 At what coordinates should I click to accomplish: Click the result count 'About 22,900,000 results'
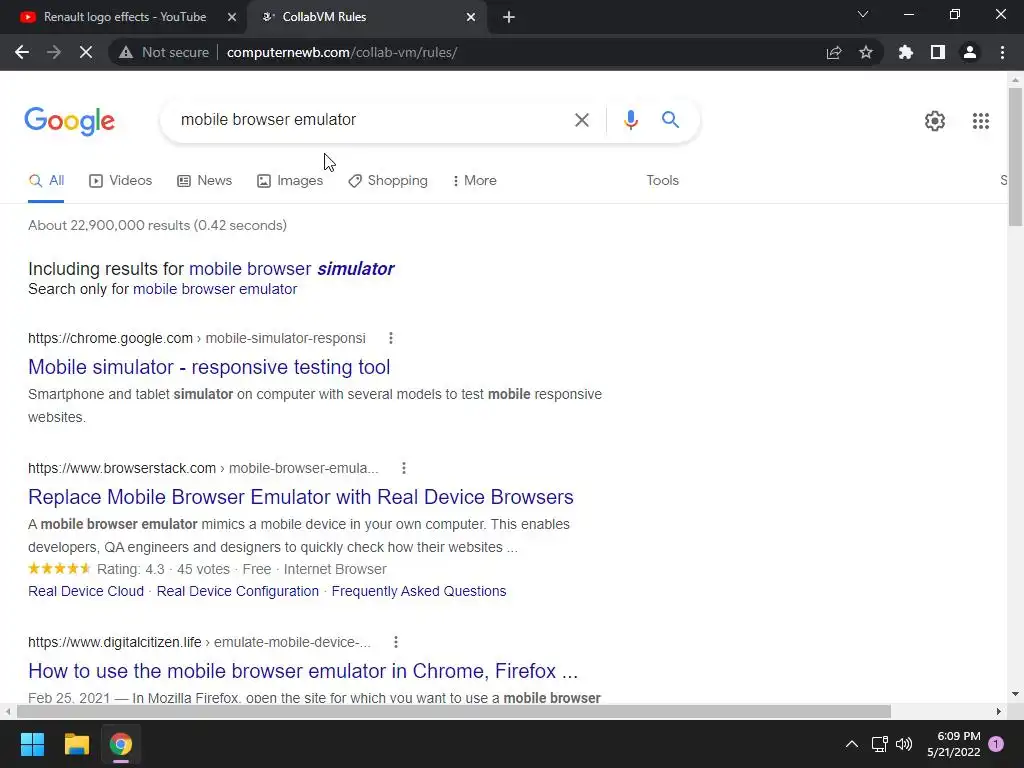tap(157, 225)
